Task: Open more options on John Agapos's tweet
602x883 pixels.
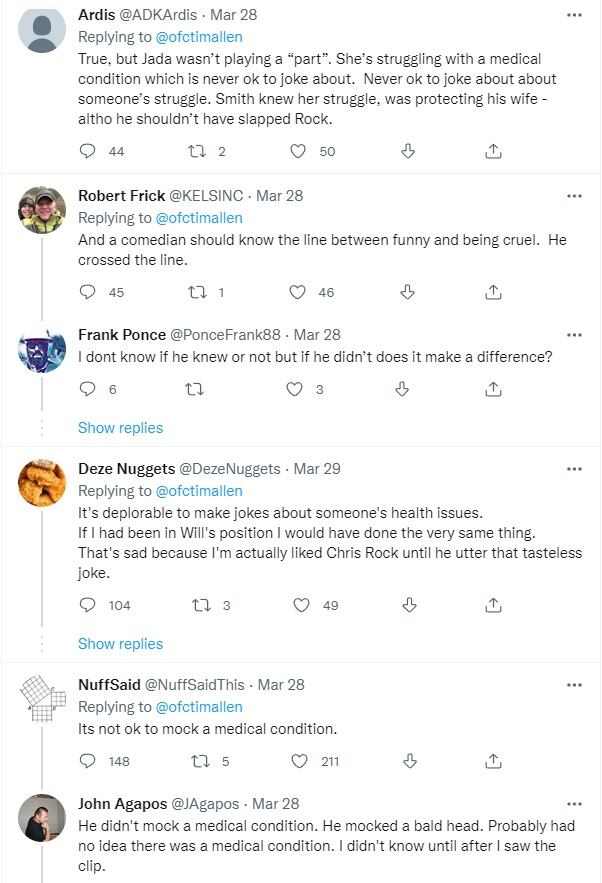Action: tap(574, 803)
